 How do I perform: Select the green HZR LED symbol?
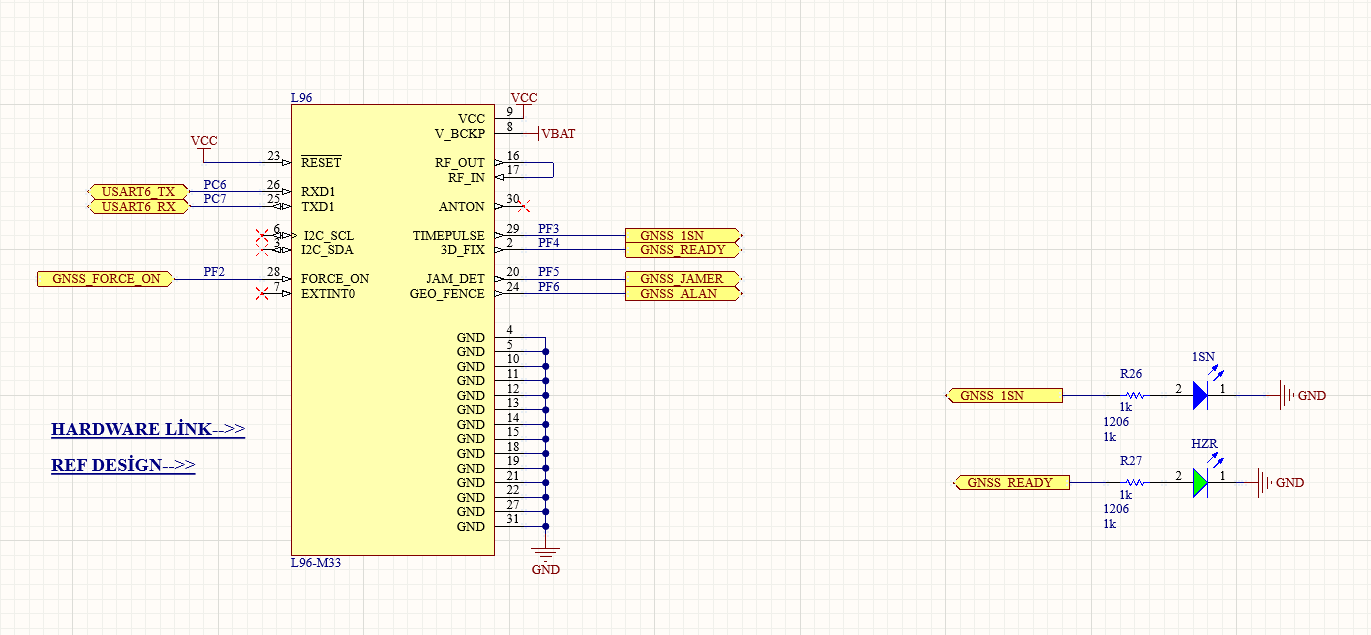(1200, 483)
